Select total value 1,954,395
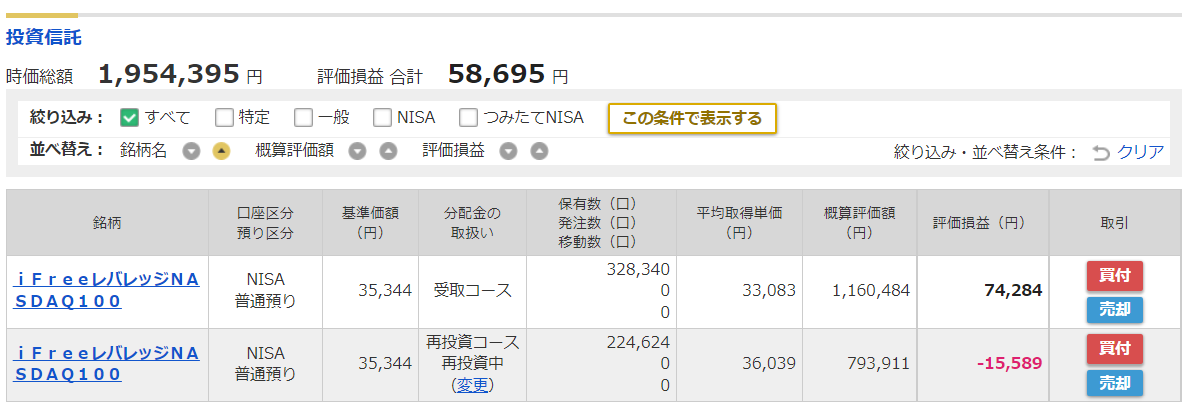The width and height of the screenshot is (1188, 411). pyautogui.click(x=170, y=74)
